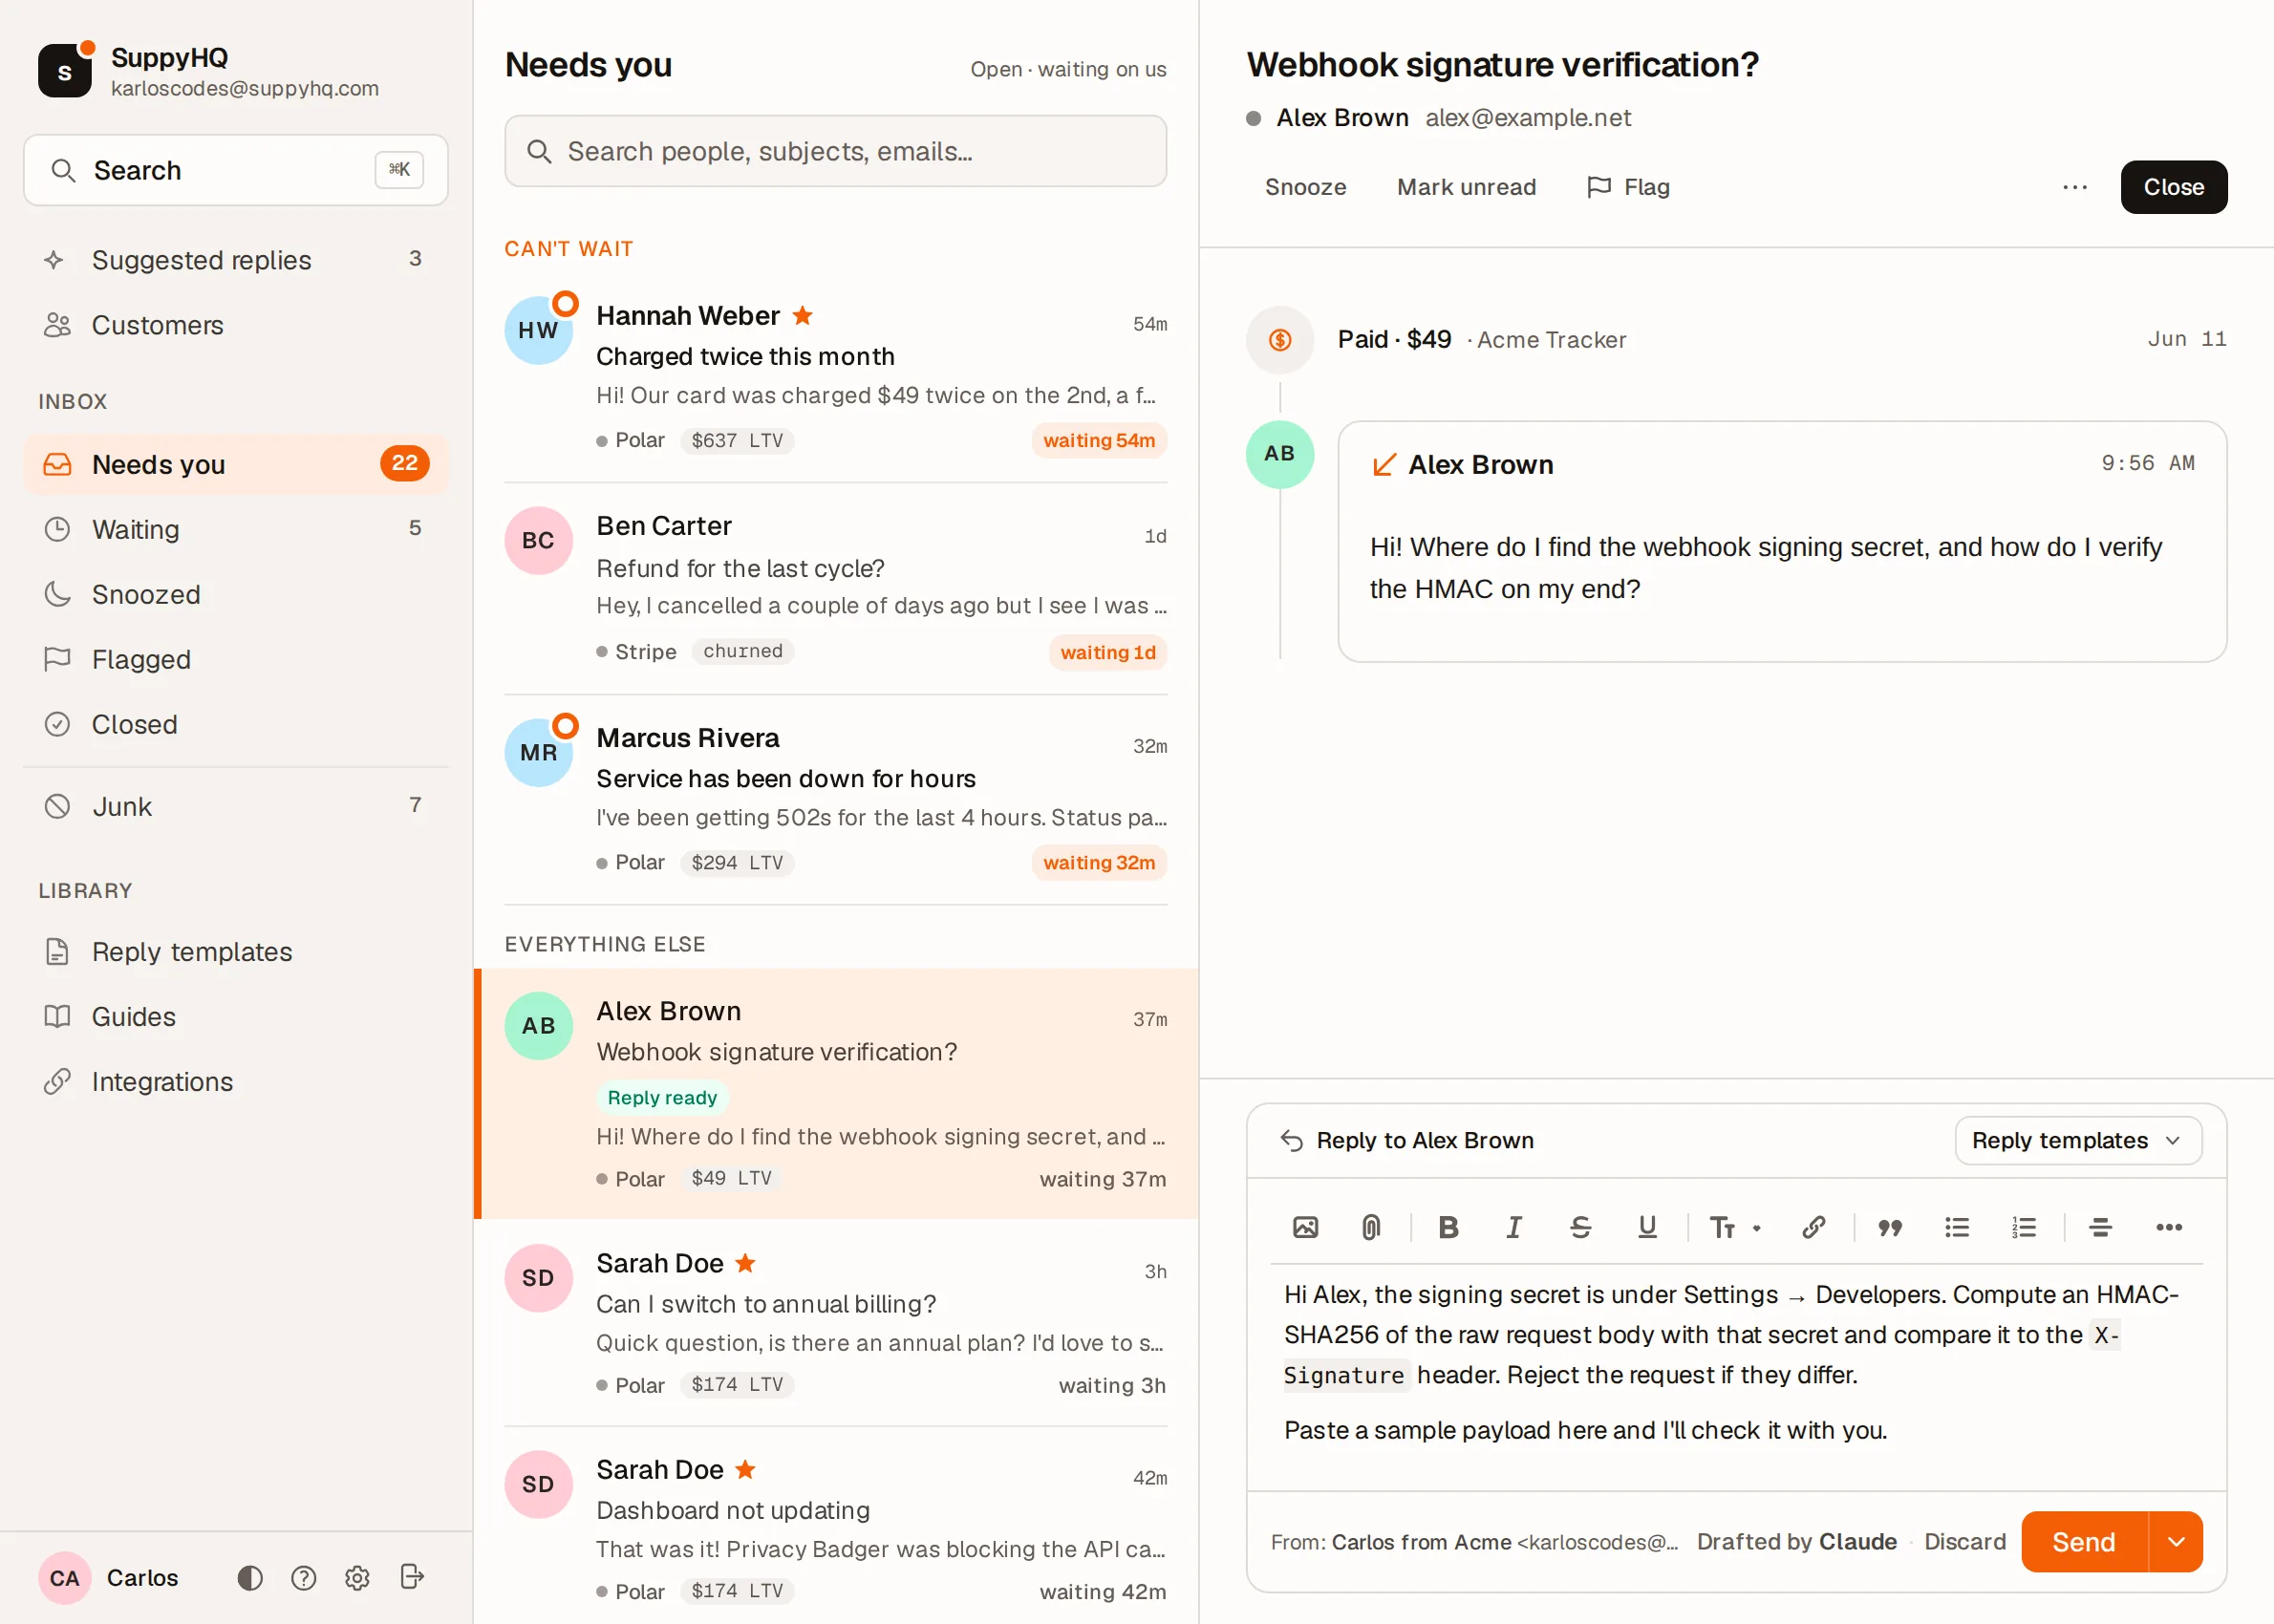Open the conversation more actions ellipsis
Screen dimensions: 2274x1624
tap(2074, 187)
